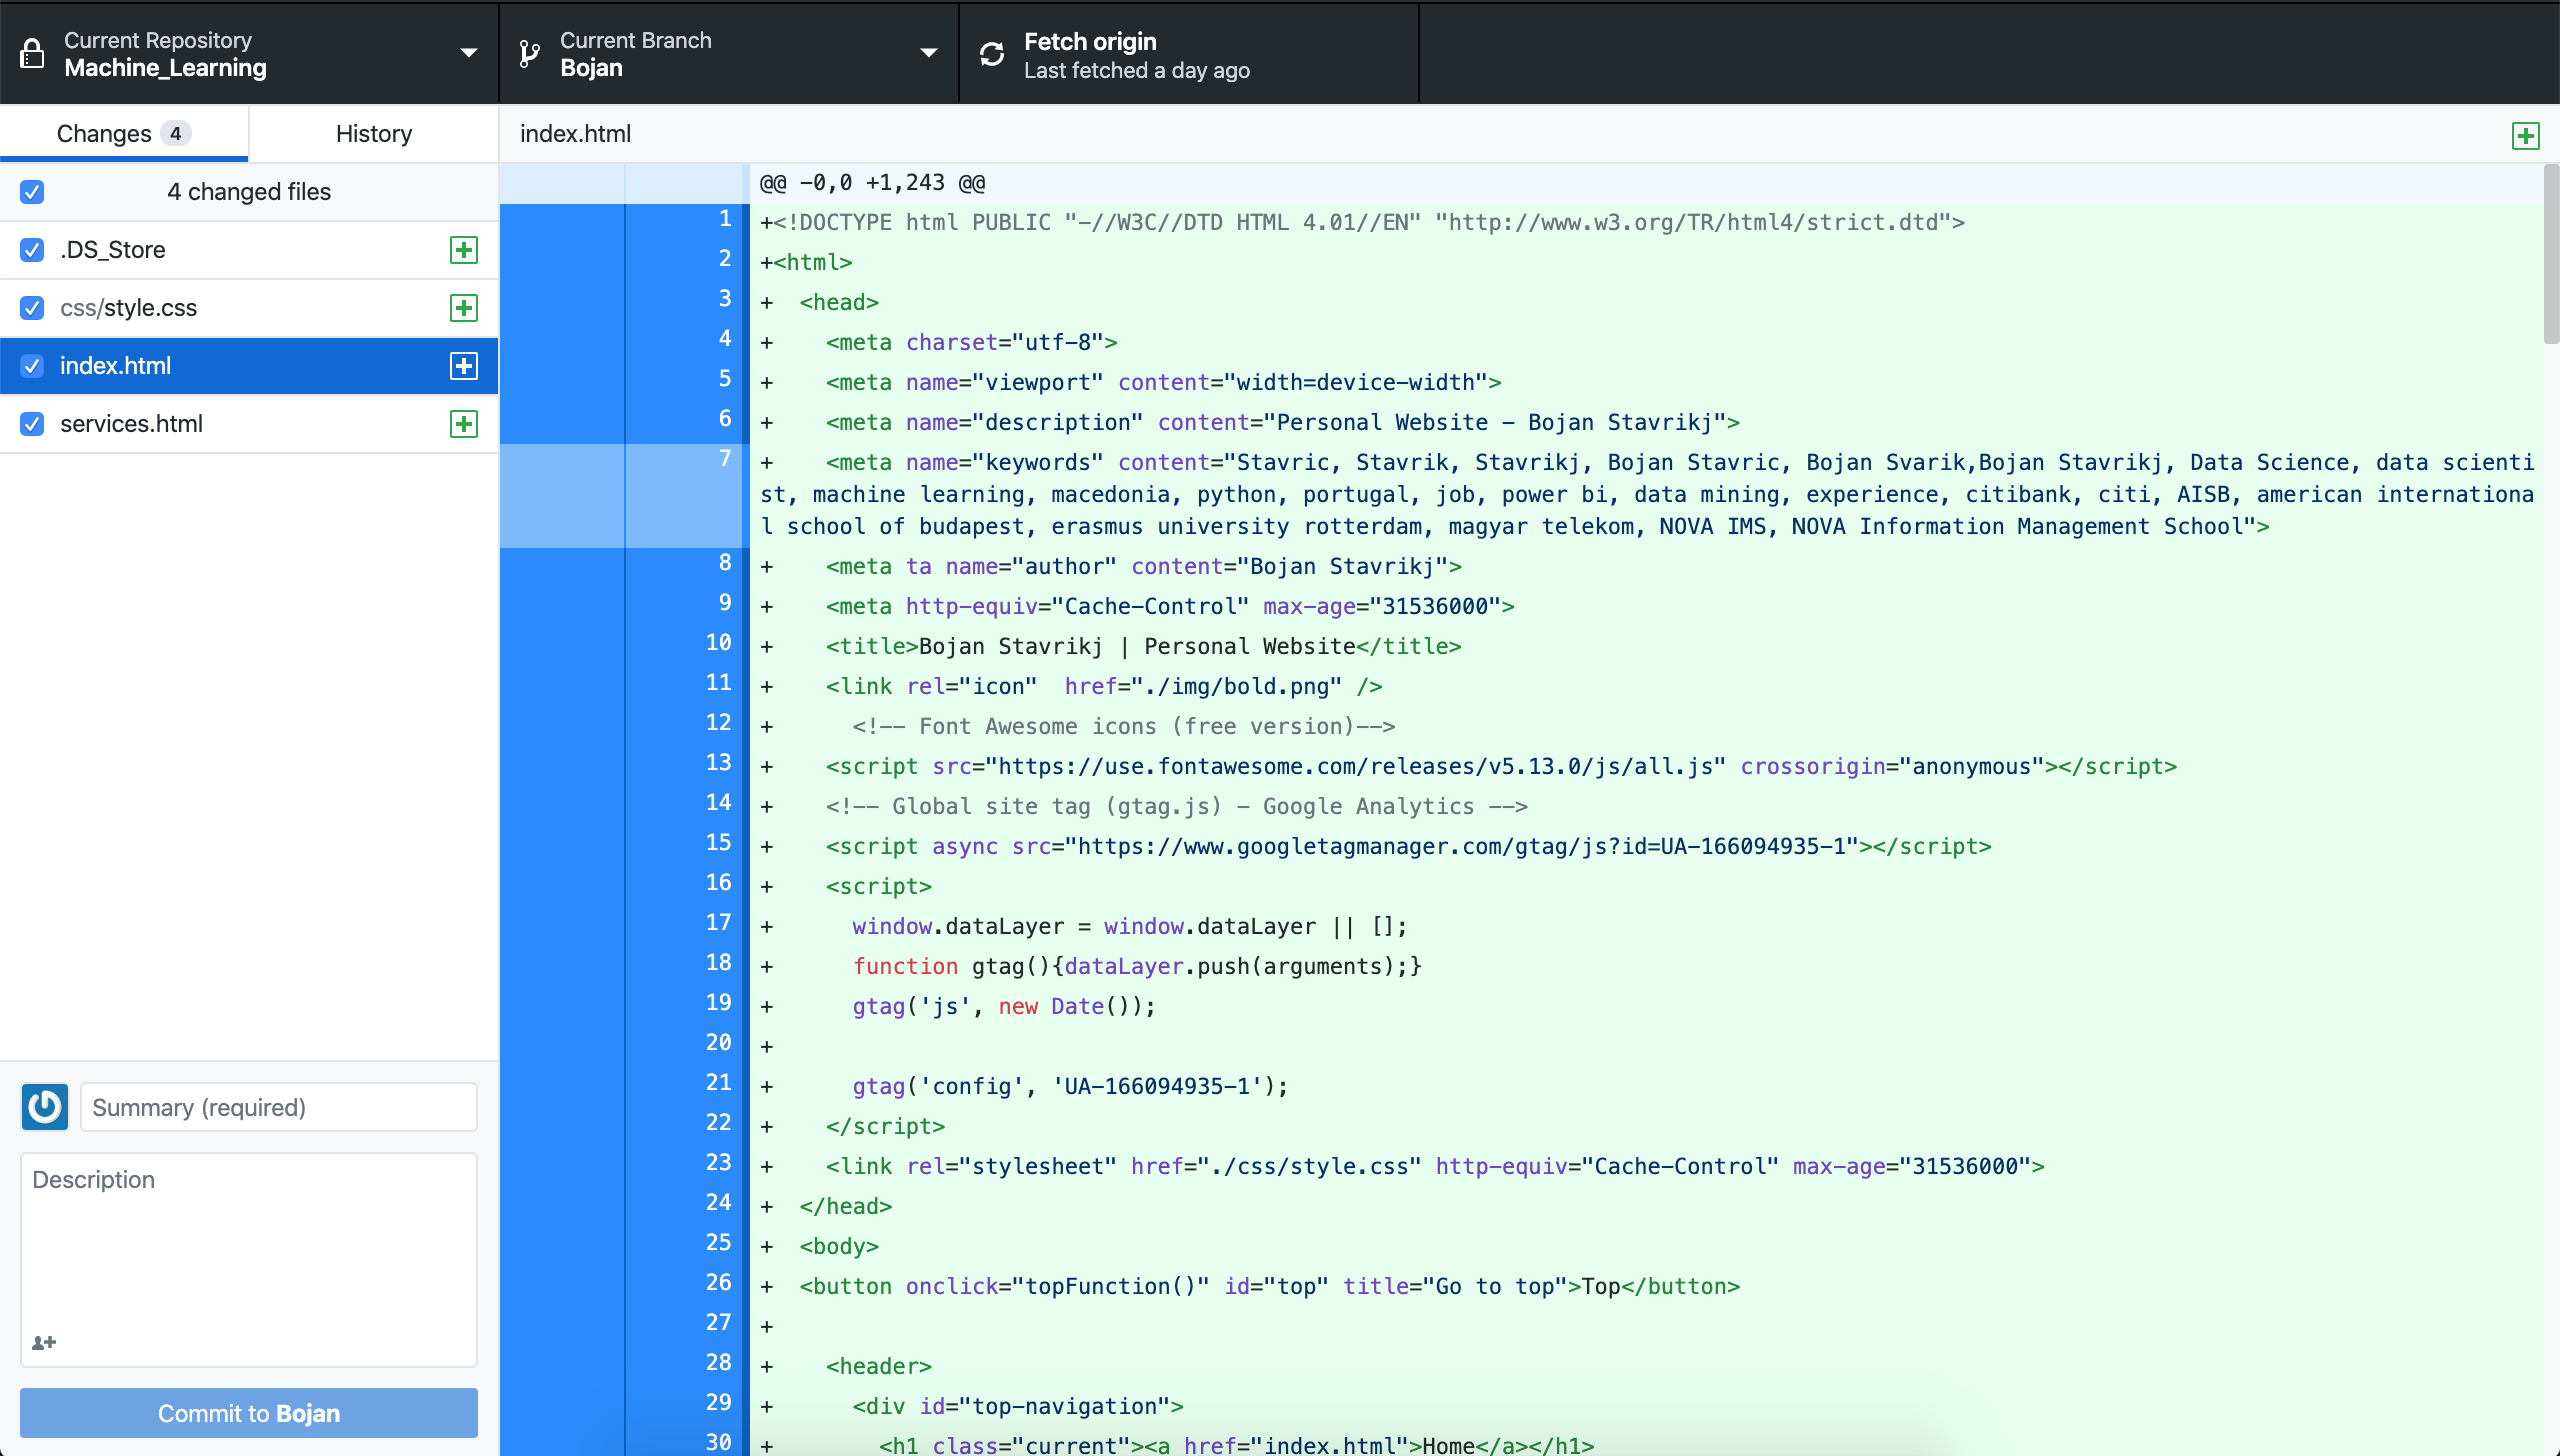The width and height of the screenshot is (2560, 1456).
Task: Click line number 1 in diff gutter
Action: coord(725,219)
